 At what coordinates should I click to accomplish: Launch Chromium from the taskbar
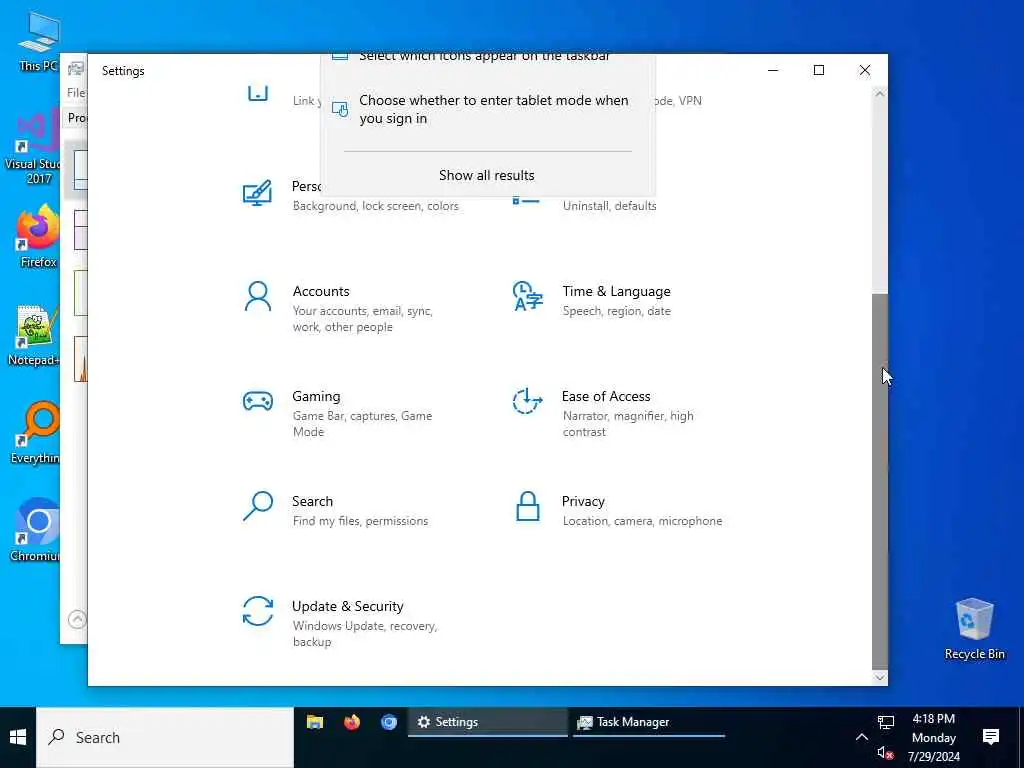[x=389, y=722]
